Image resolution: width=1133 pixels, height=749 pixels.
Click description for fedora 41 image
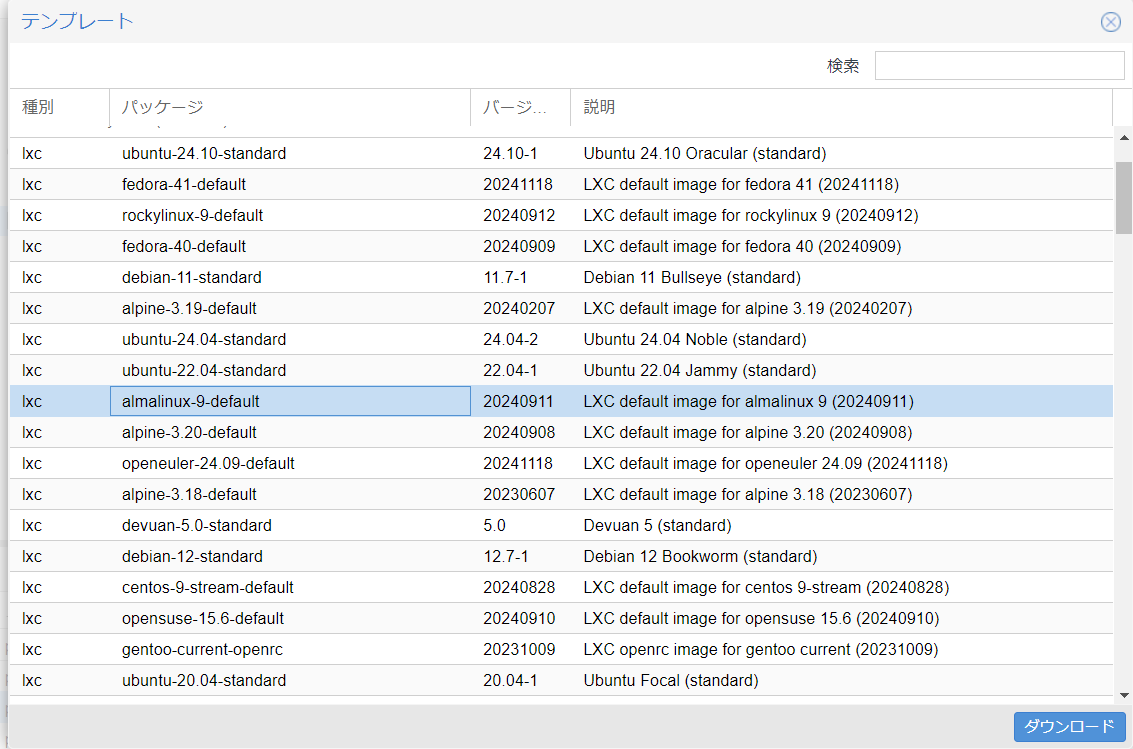[741, 184]
